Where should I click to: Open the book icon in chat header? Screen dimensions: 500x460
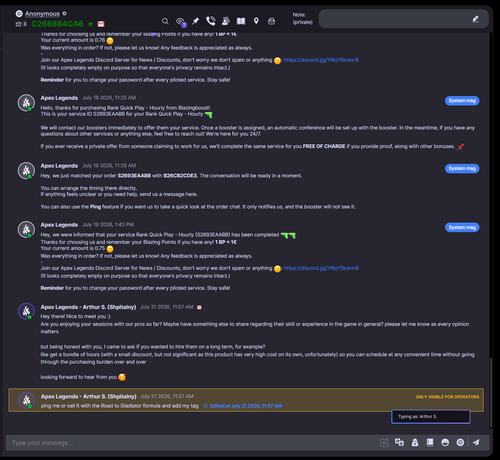tap(241, 21)
